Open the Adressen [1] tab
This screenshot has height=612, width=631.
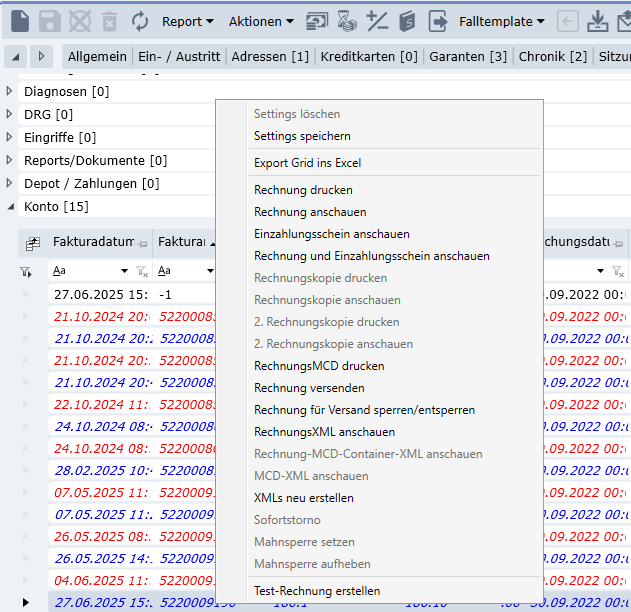point(270,56)
